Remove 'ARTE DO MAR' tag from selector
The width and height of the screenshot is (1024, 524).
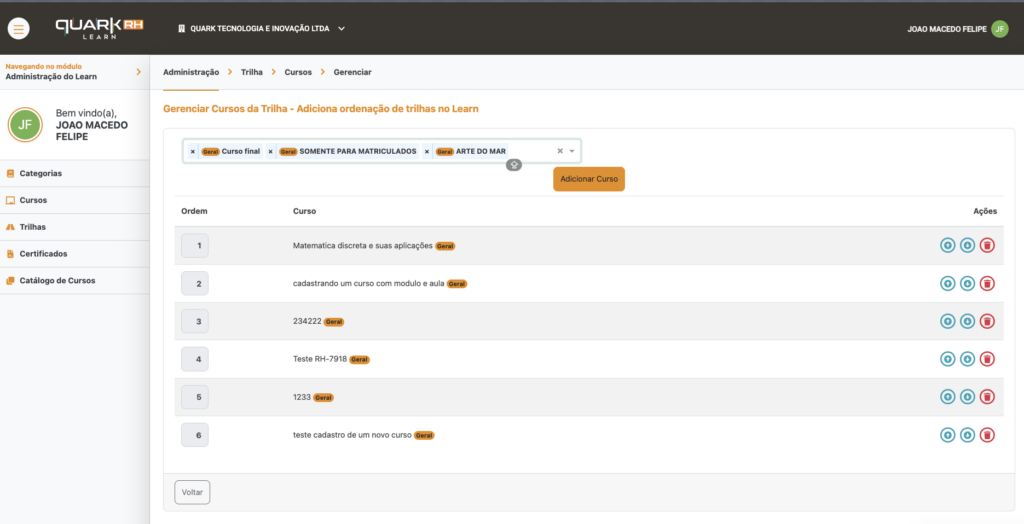click(426, 152)
